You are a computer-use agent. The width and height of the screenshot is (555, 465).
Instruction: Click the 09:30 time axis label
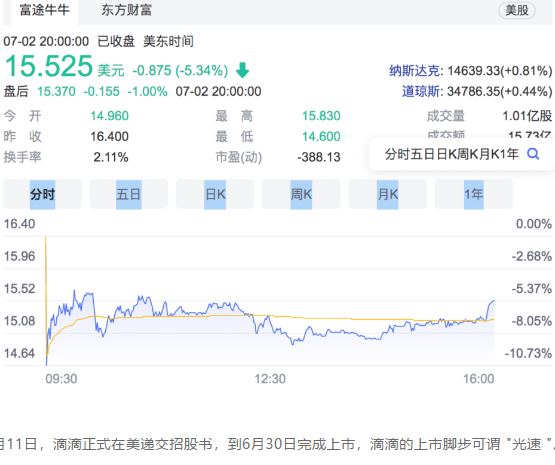point(61,379)
